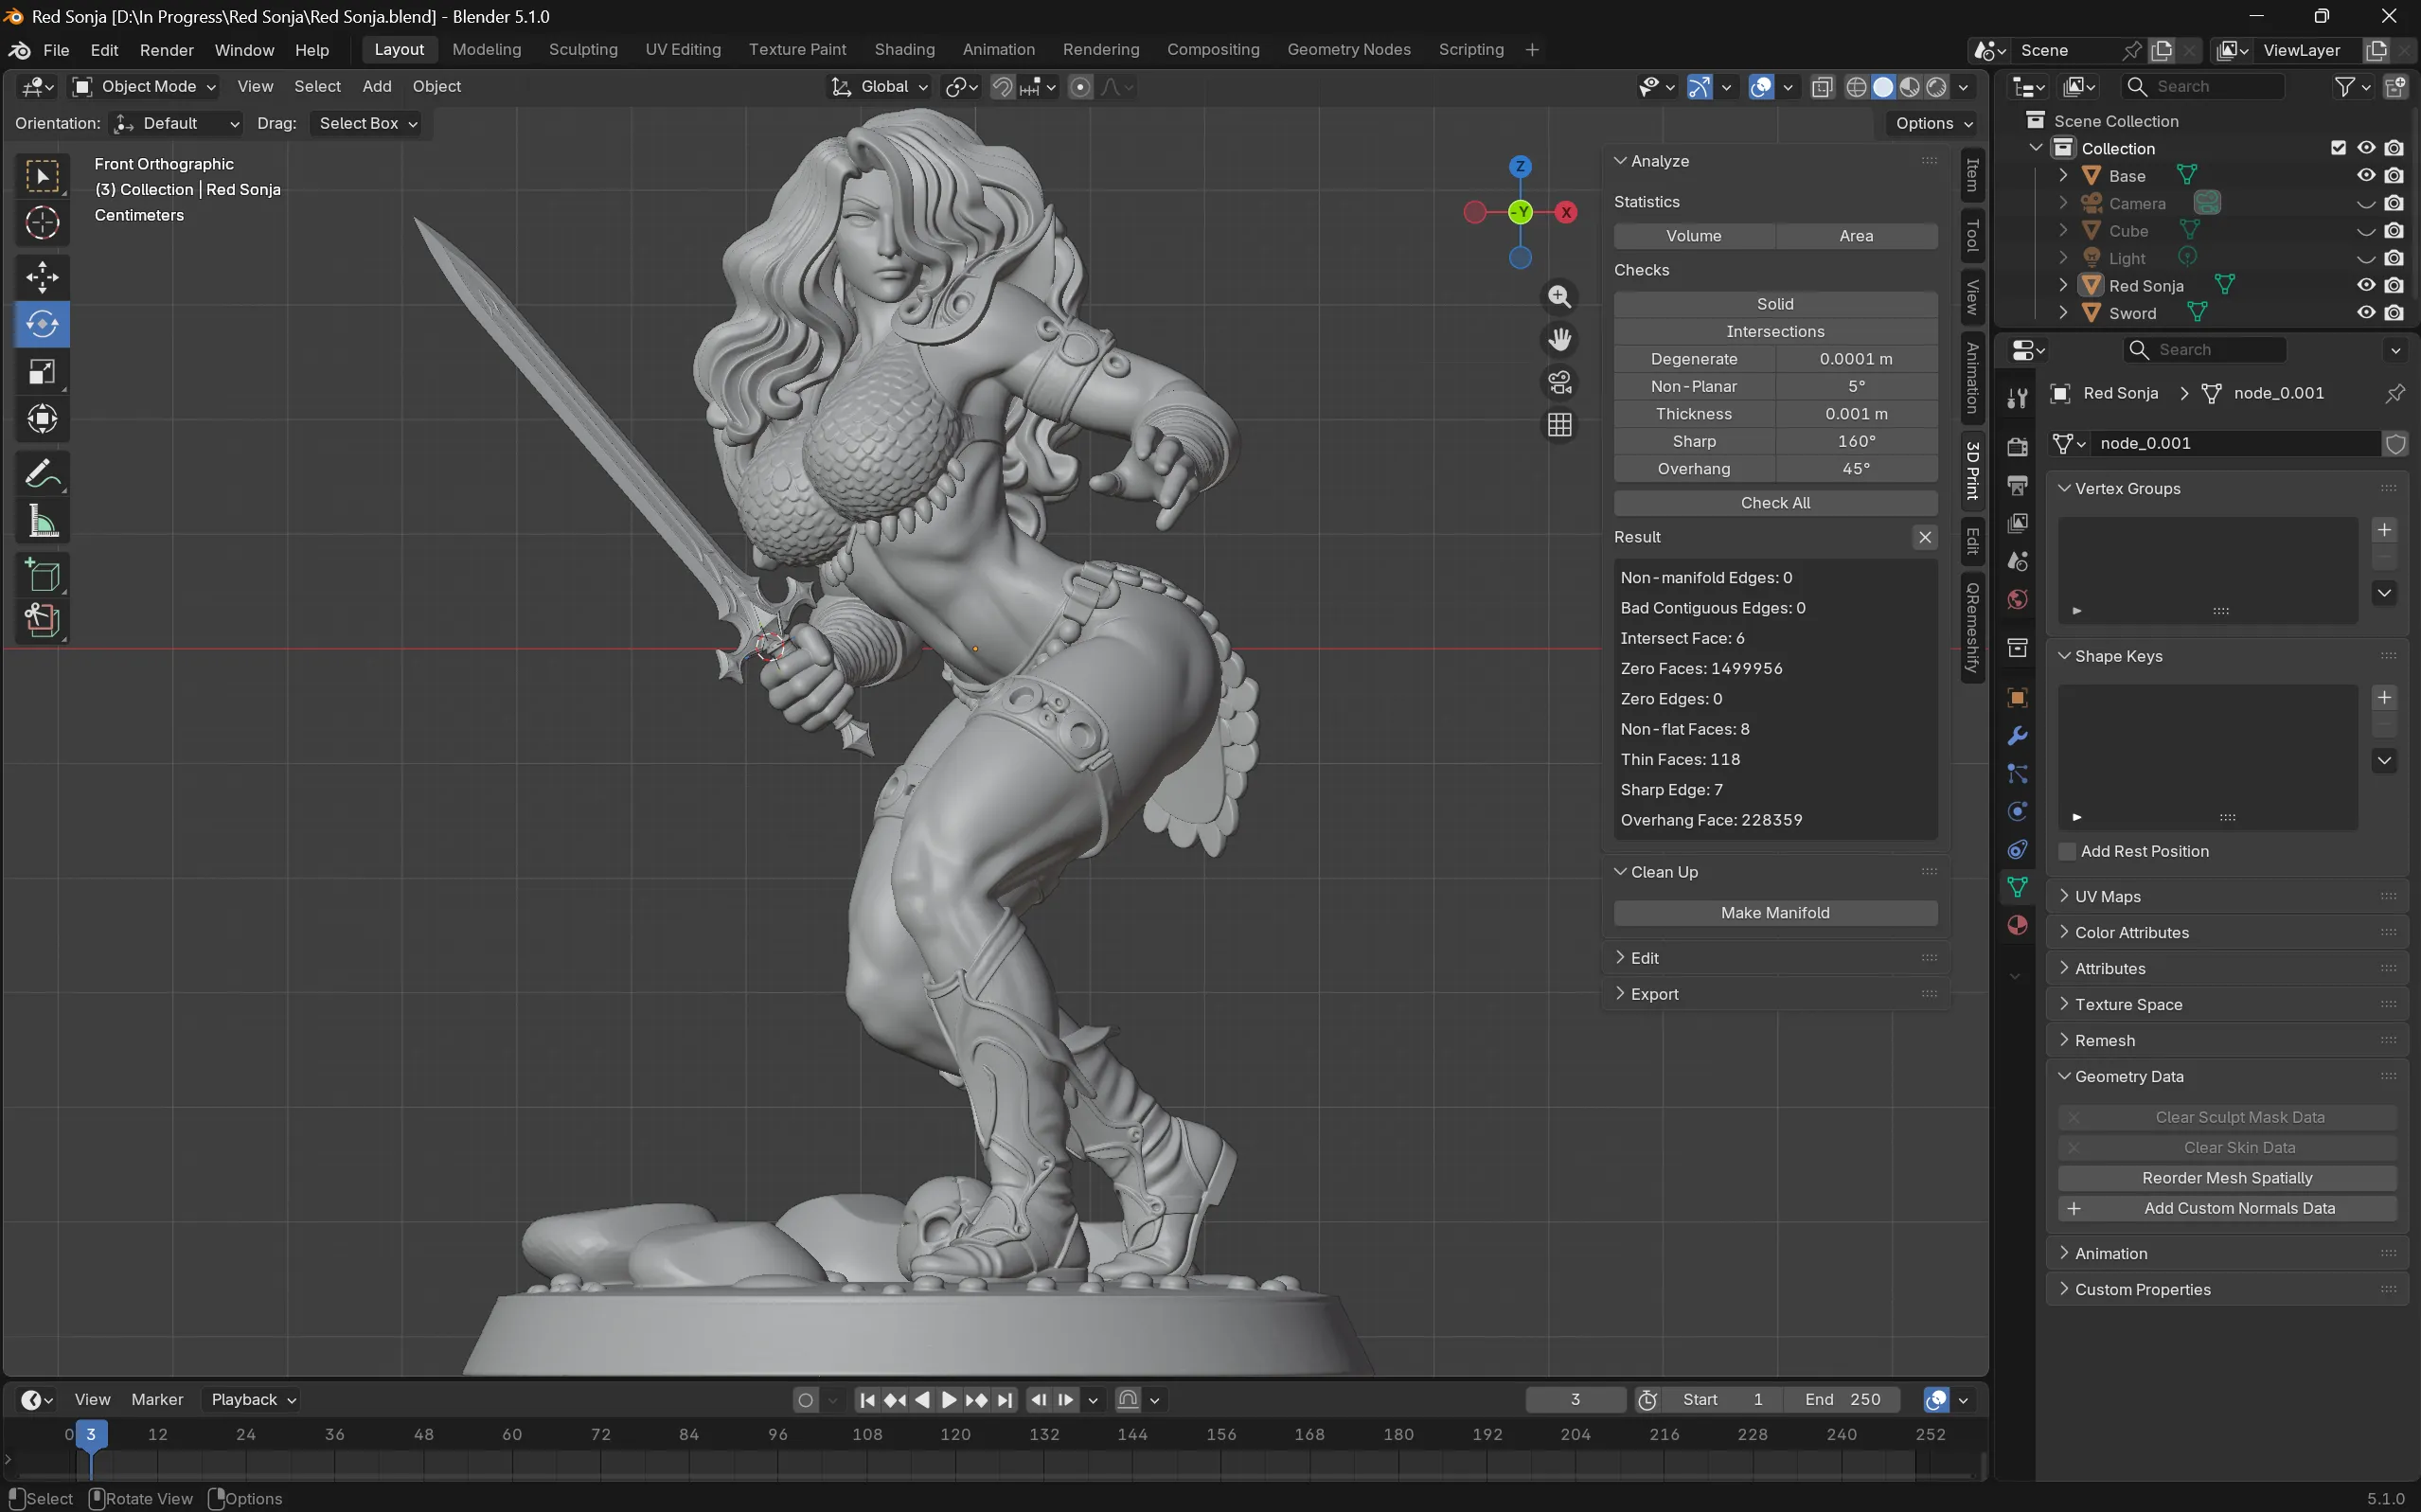Click the timeline play button
Image resolution: width=2421 pixels, height=1512 pixels.
[x=949, y=1400]
